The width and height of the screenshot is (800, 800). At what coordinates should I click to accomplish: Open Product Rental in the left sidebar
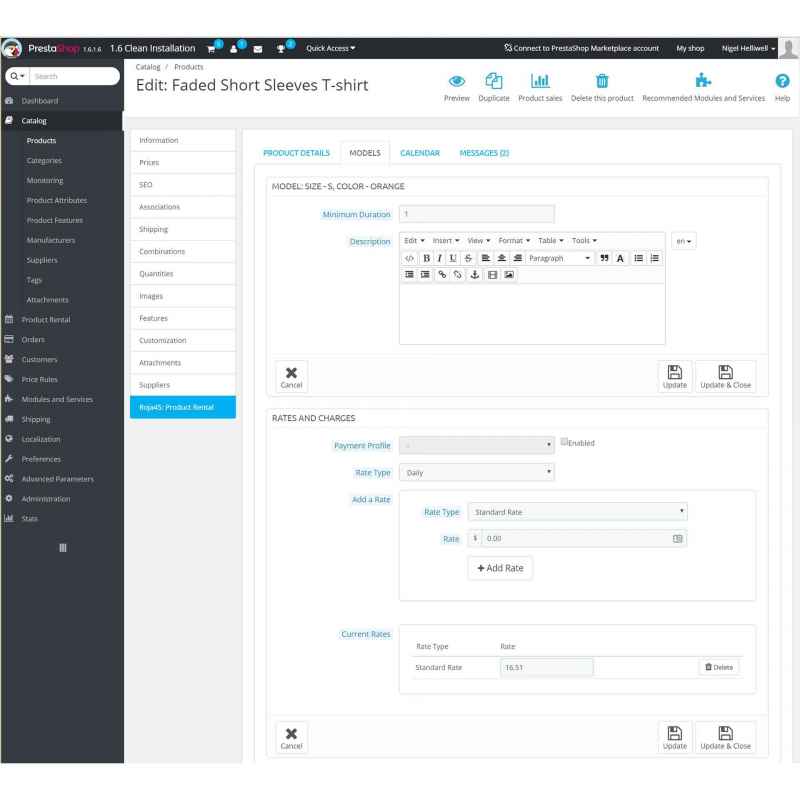(45, 320)
